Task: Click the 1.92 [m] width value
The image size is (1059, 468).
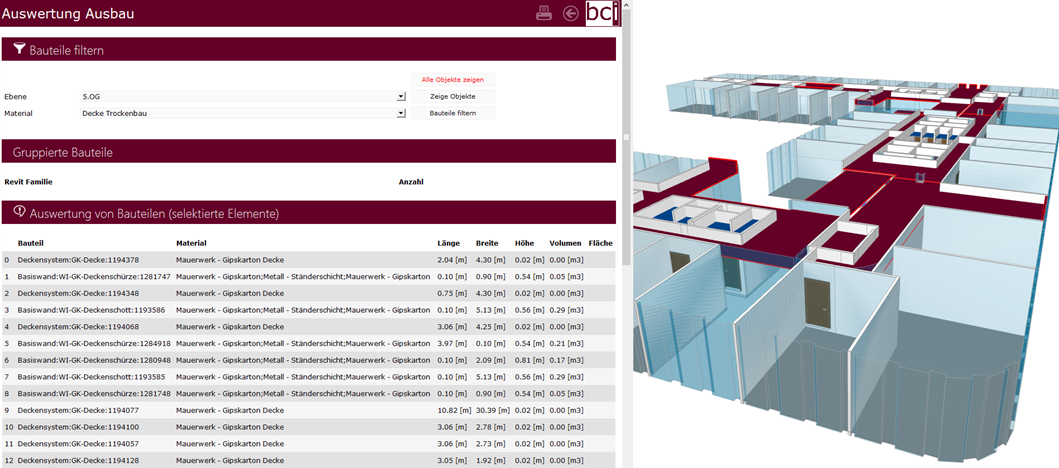Action: [x=490, y=460]
